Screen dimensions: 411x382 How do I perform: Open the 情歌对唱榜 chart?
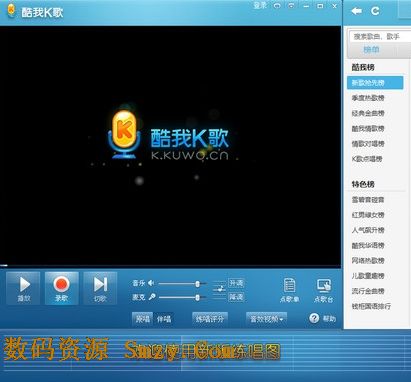(x=368, y=144)
